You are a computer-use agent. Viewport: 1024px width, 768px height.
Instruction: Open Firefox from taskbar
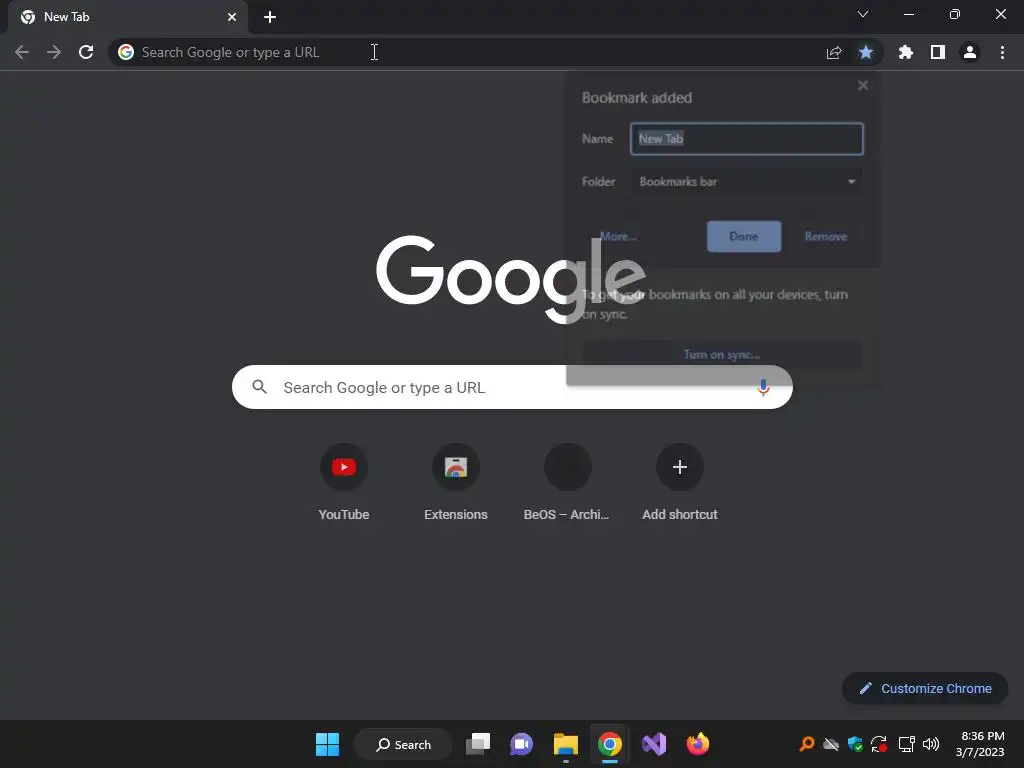[697, 744]
